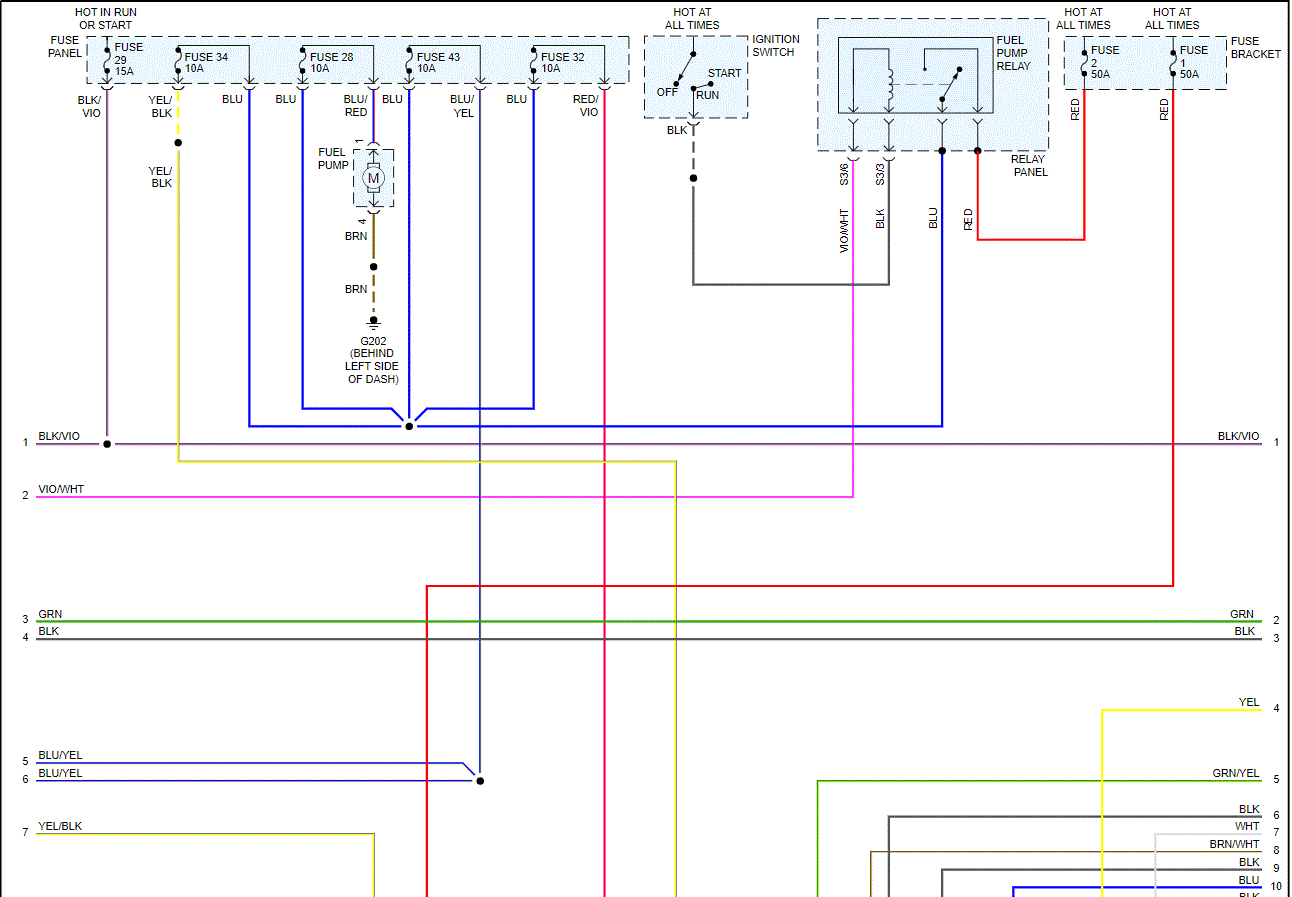Image resolution: width=1292 pixels, height=897 pixels.
Task: Click the "BRN/WHT" wire label
Action: 1234,845
